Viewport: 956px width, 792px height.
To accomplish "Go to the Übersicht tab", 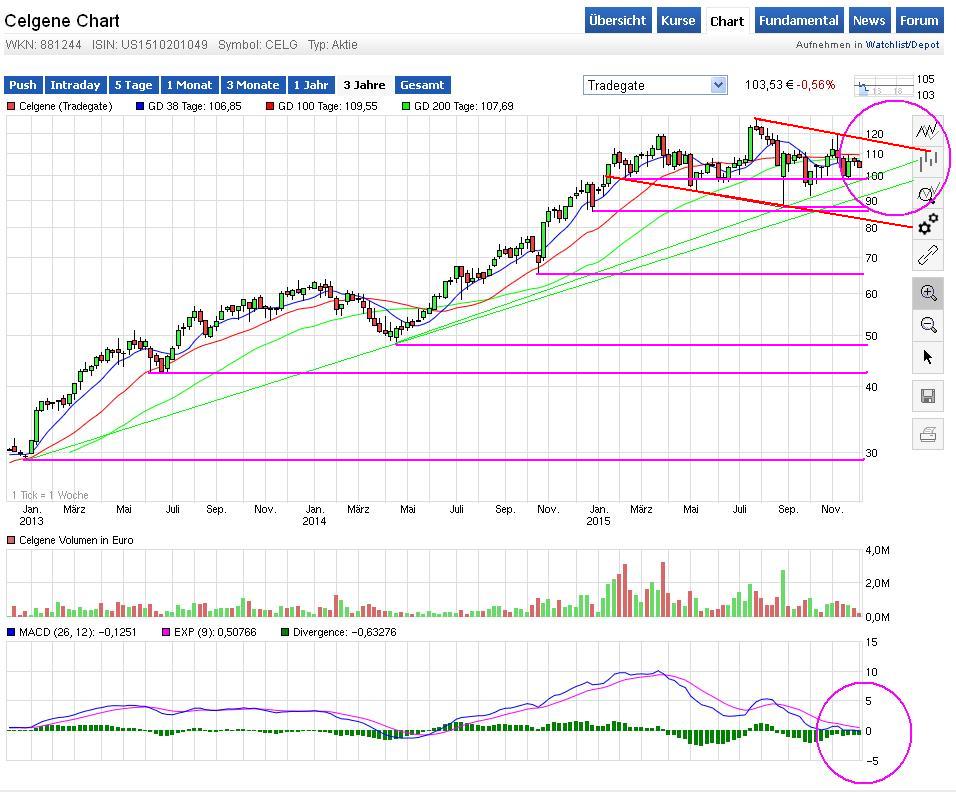I will (x=618, y=20).
